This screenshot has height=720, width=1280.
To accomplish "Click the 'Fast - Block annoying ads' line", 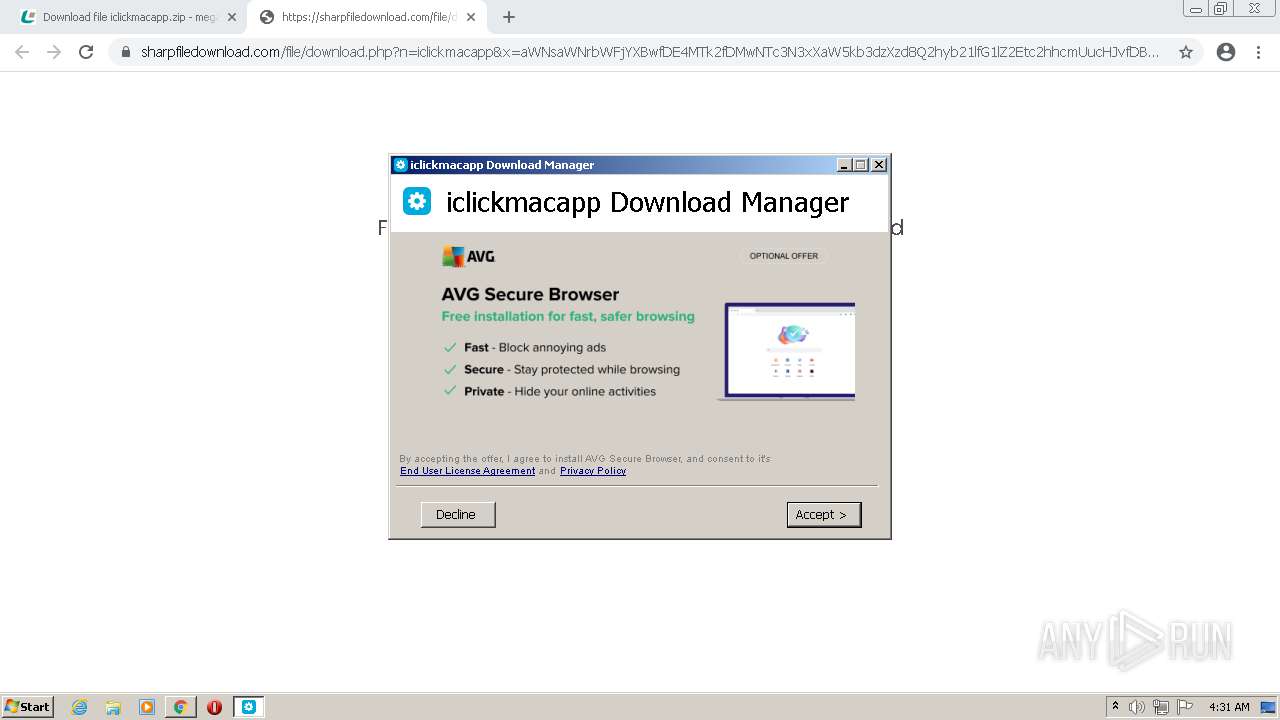I will click(526, 347).
